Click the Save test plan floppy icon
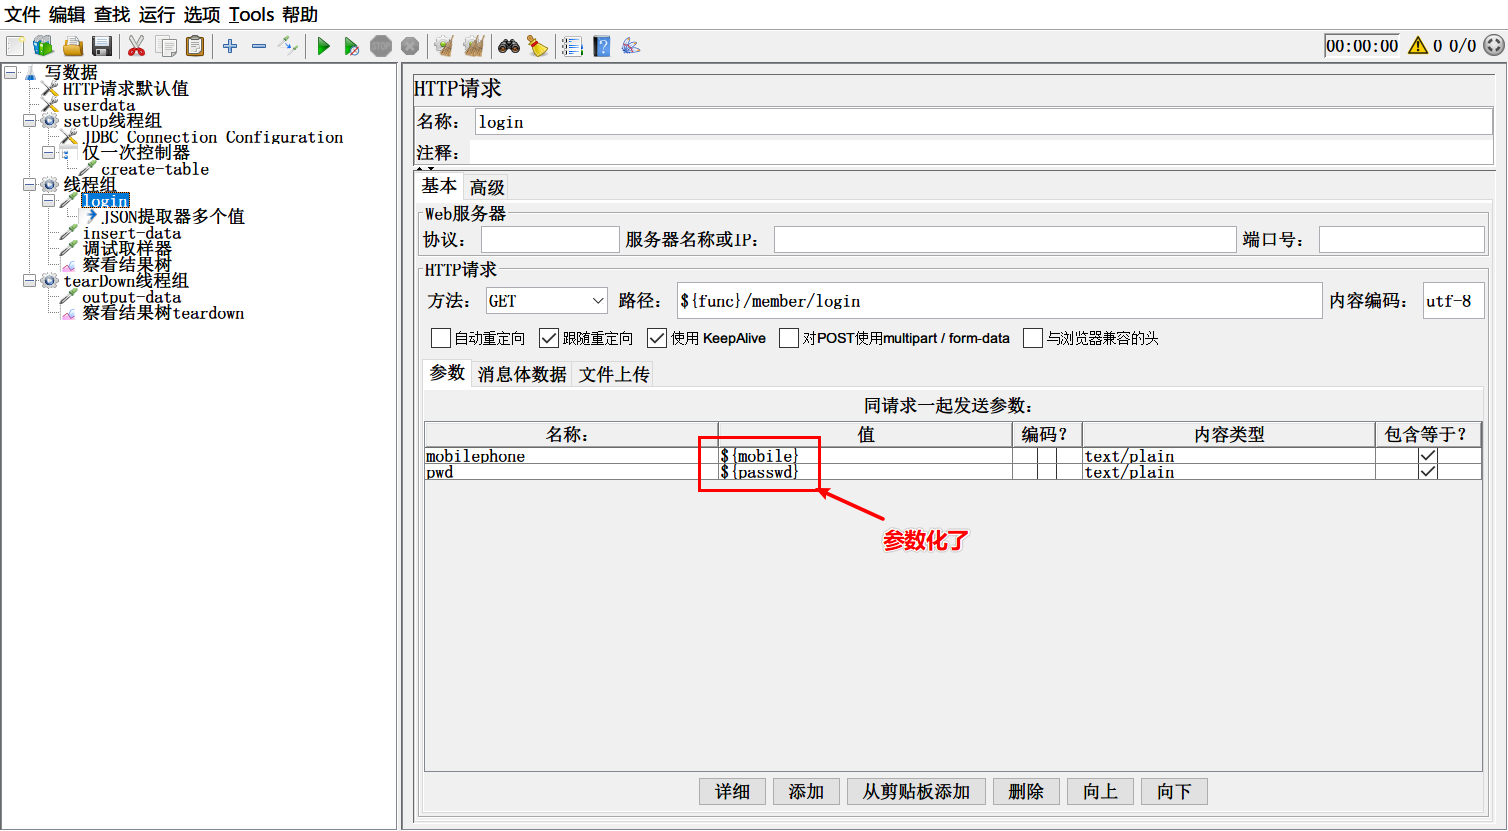This screenshot has height=831, width=1508. coord(101,46)
